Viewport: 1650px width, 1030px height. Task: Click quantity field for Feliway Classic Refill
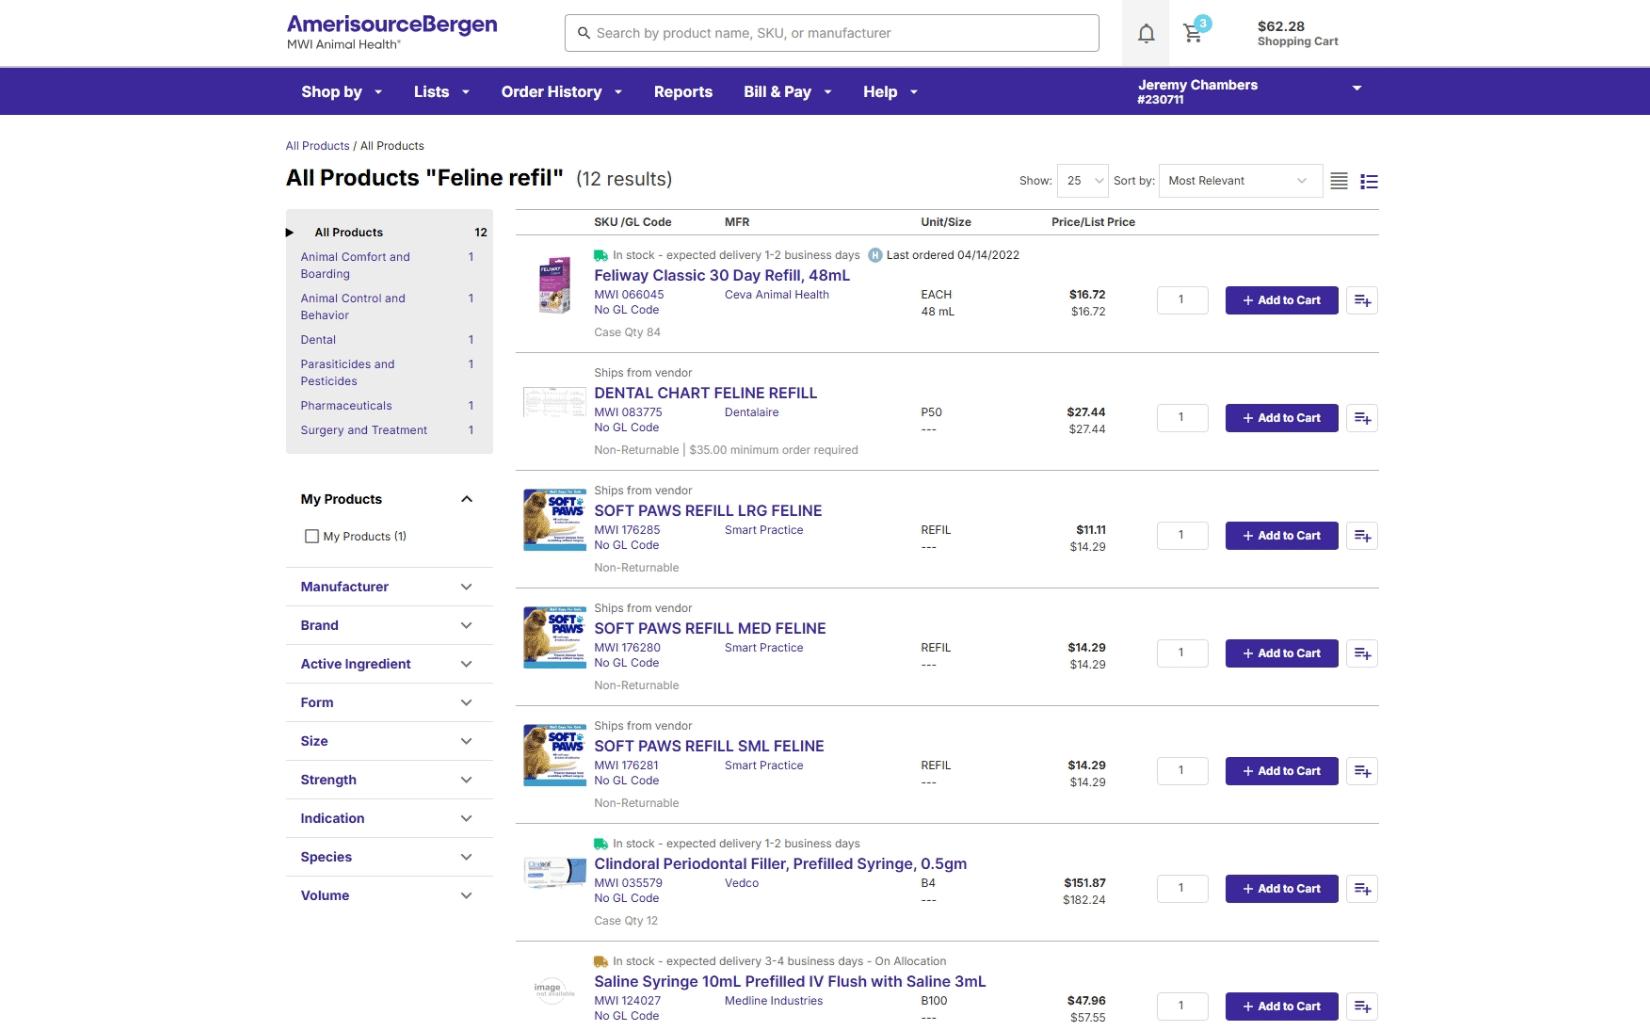coord(1182,300)
